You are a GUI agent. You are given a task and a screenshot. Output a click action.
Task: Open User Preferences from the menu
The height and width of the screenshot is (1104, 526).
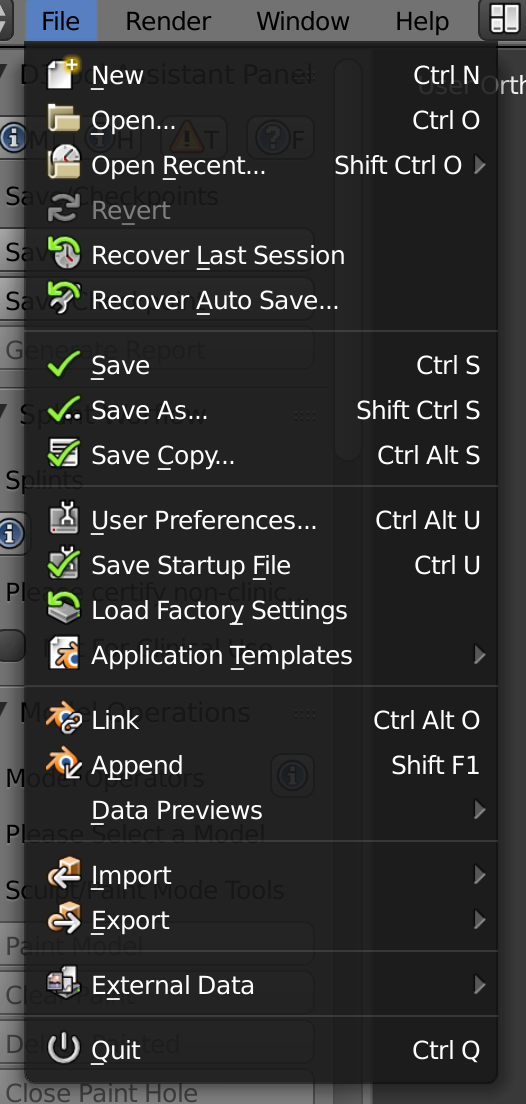coord(261,520)
